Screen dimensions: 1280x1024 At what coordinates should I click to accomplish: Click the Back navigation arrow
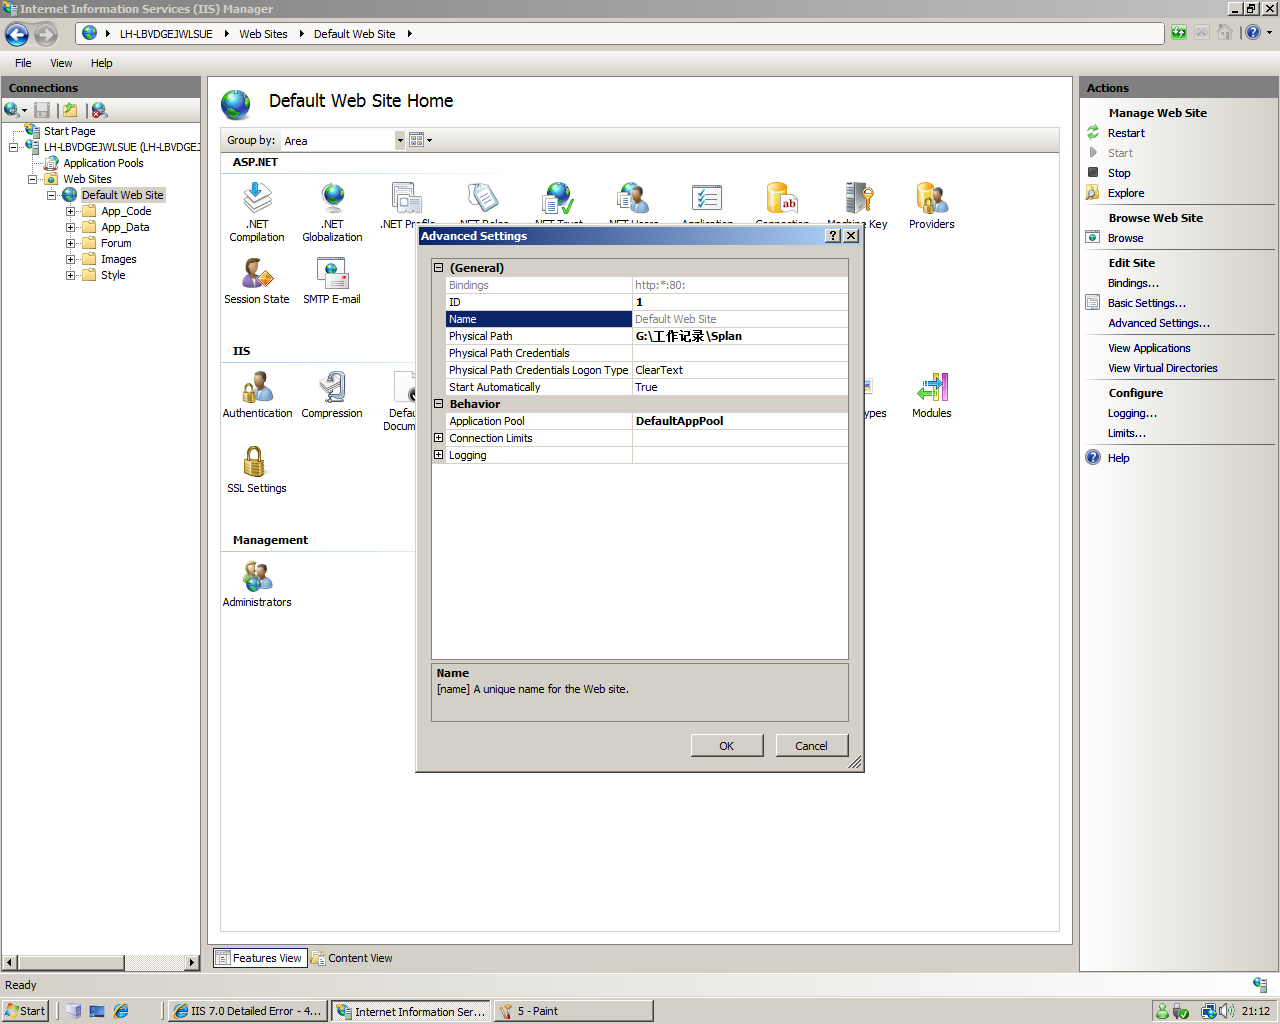pyautogui.click(x=17, y=35)
